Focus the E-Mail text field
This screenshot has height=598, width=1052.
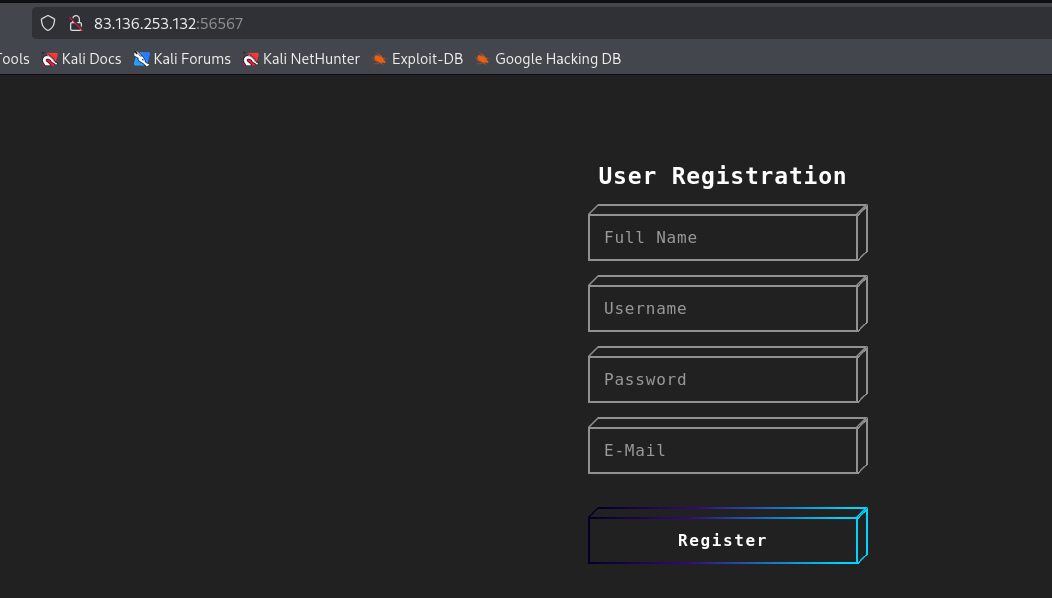pos(722,451)
